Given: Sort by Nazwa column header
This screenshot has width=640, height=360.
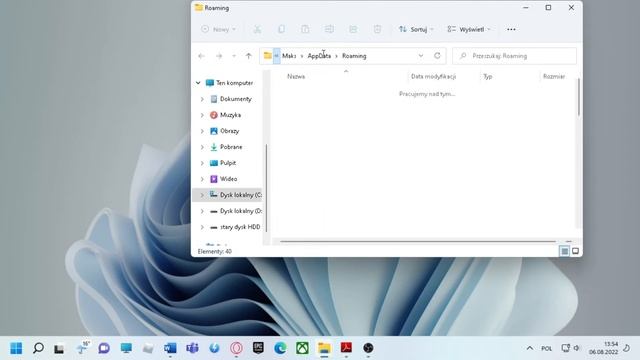Looking at the screenshot, I should (296, 76).
